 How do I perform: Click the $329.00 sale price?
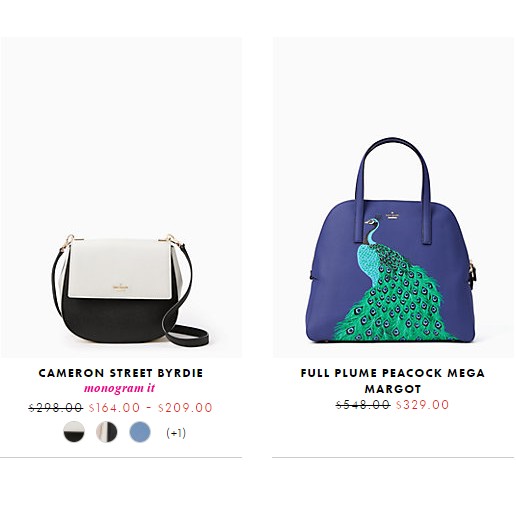422,405
